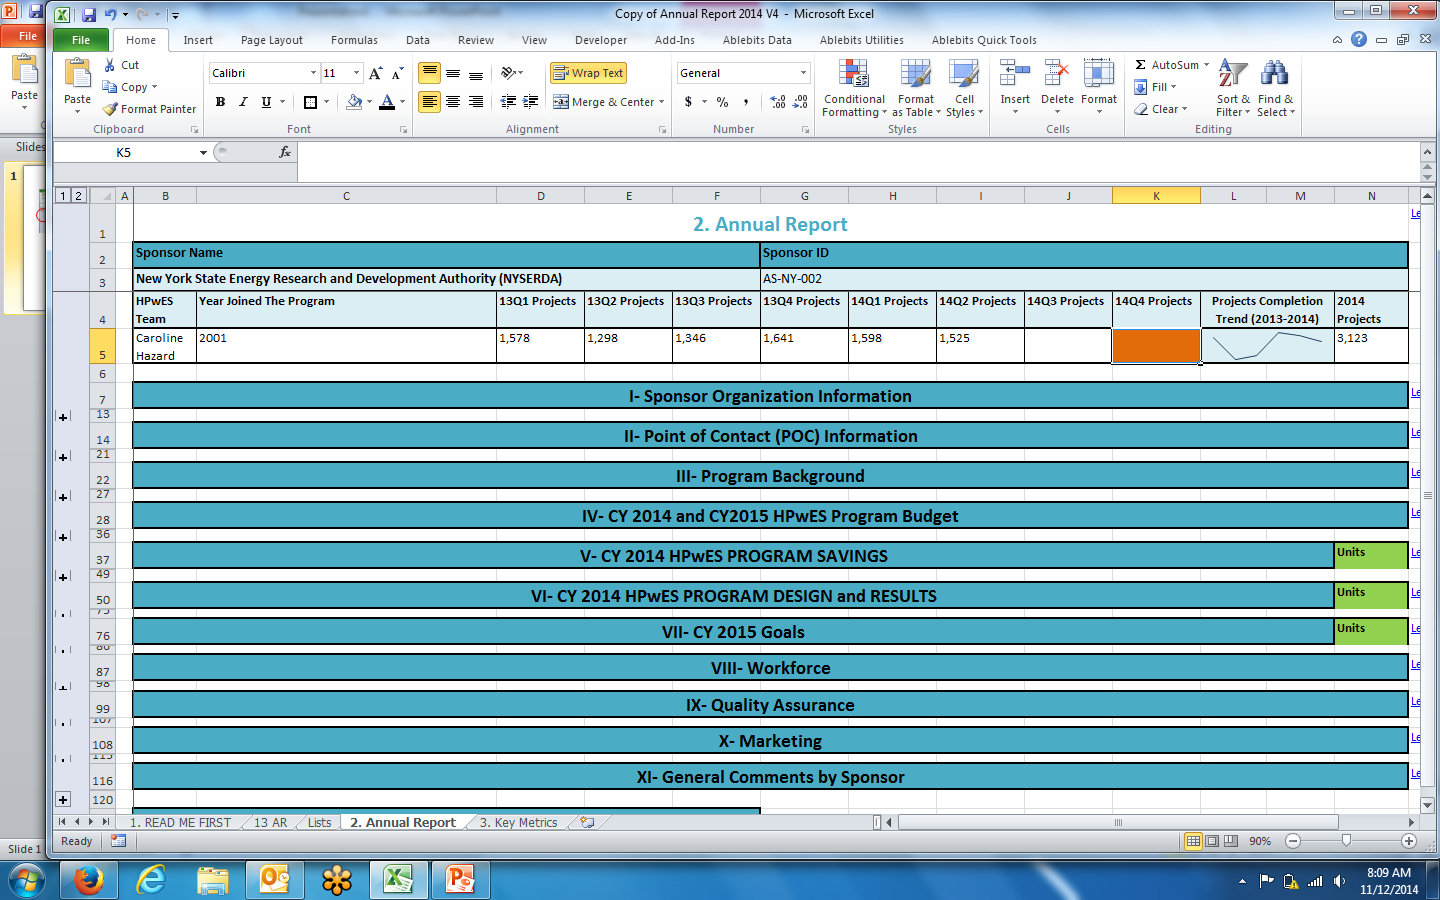Apply Bold formatting to the cell
The width and height of the screenshot is (1440, 900).
click(x=220, y=102)
